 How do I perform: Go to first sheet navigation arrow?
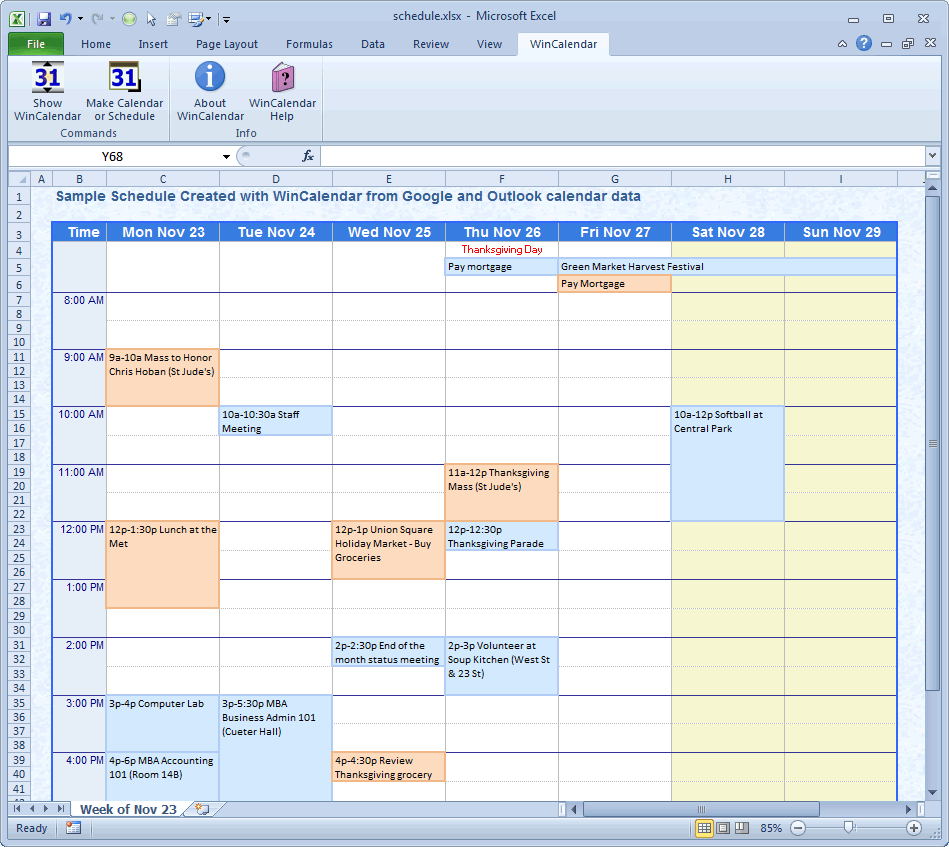[17, 809]
